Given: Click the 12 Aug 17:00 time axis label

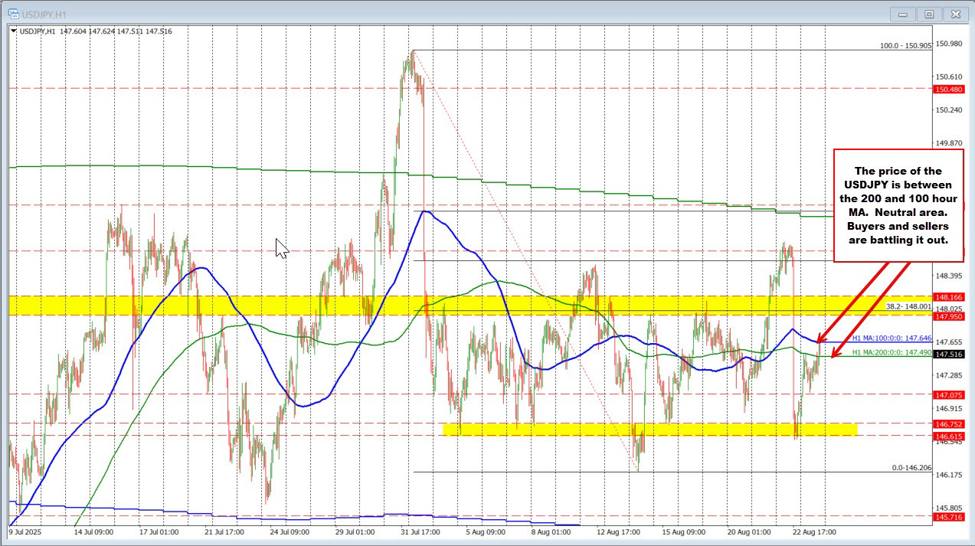Looking at the screenshot, I should coord(618,532).
